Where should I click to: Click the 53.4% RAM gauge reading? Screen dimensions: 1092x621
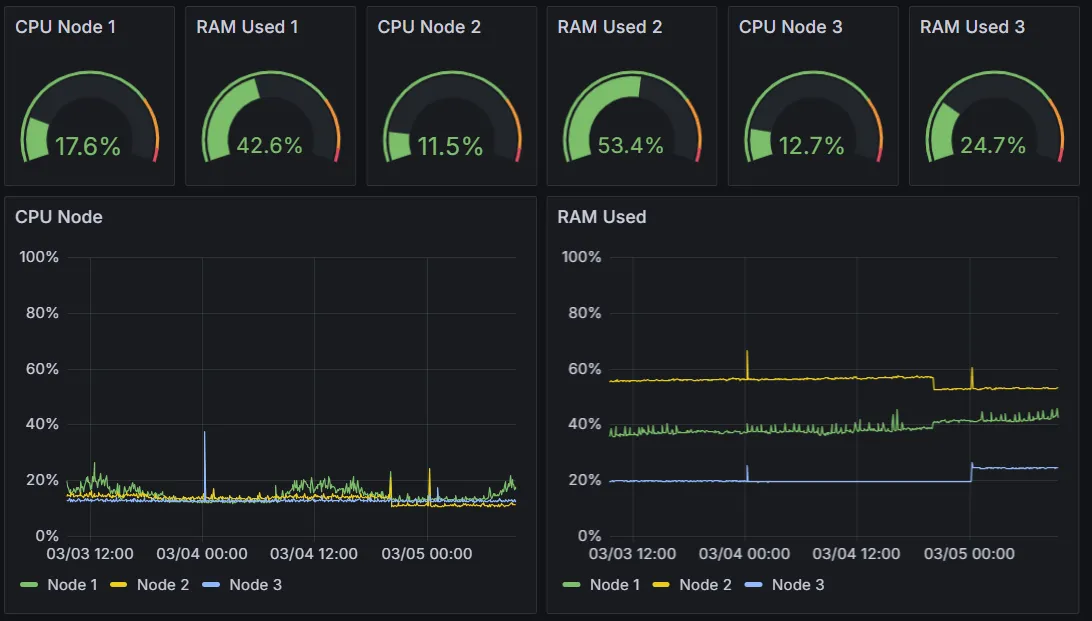tap(631, 146)
